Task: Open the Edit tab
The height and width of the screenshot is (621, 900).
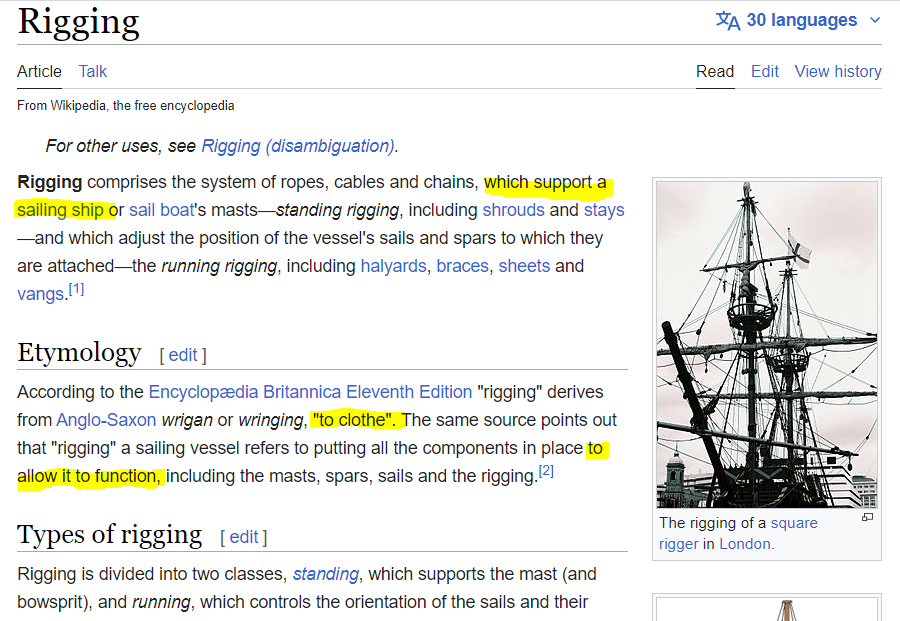Action: (x=765, y=71)
